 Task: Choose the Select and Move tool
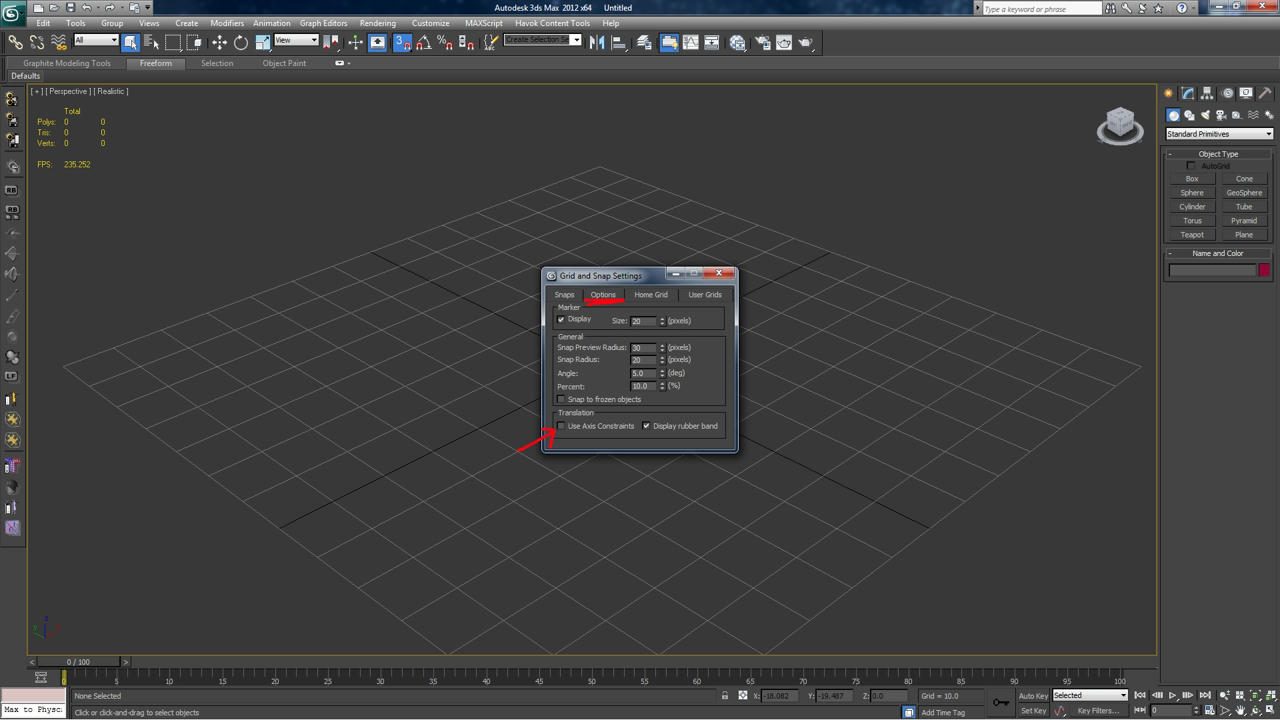point(219,42)
